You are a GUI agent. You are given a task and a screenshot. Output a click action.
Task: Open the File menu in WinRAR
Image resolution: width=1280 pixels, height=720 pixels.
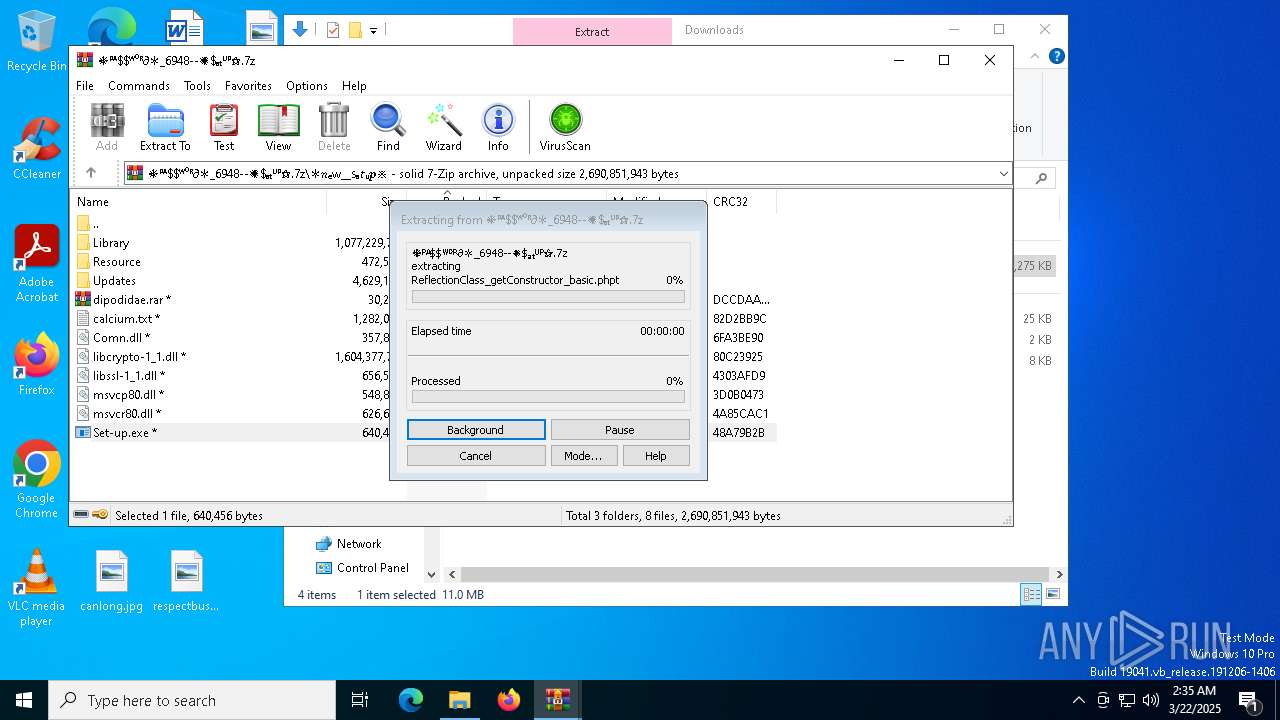(85, 86)
